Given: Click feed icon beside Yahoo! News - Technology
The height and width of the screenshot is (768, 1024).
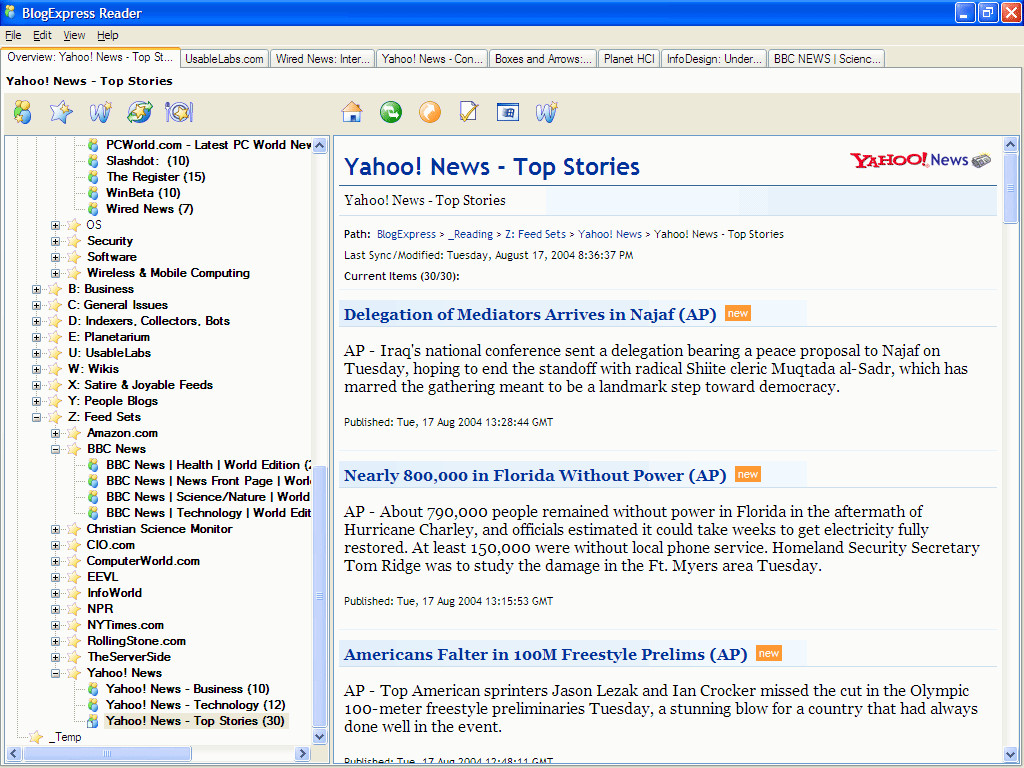Looking at the screenshot, I should pyautogui.click(x=93, y=705).
